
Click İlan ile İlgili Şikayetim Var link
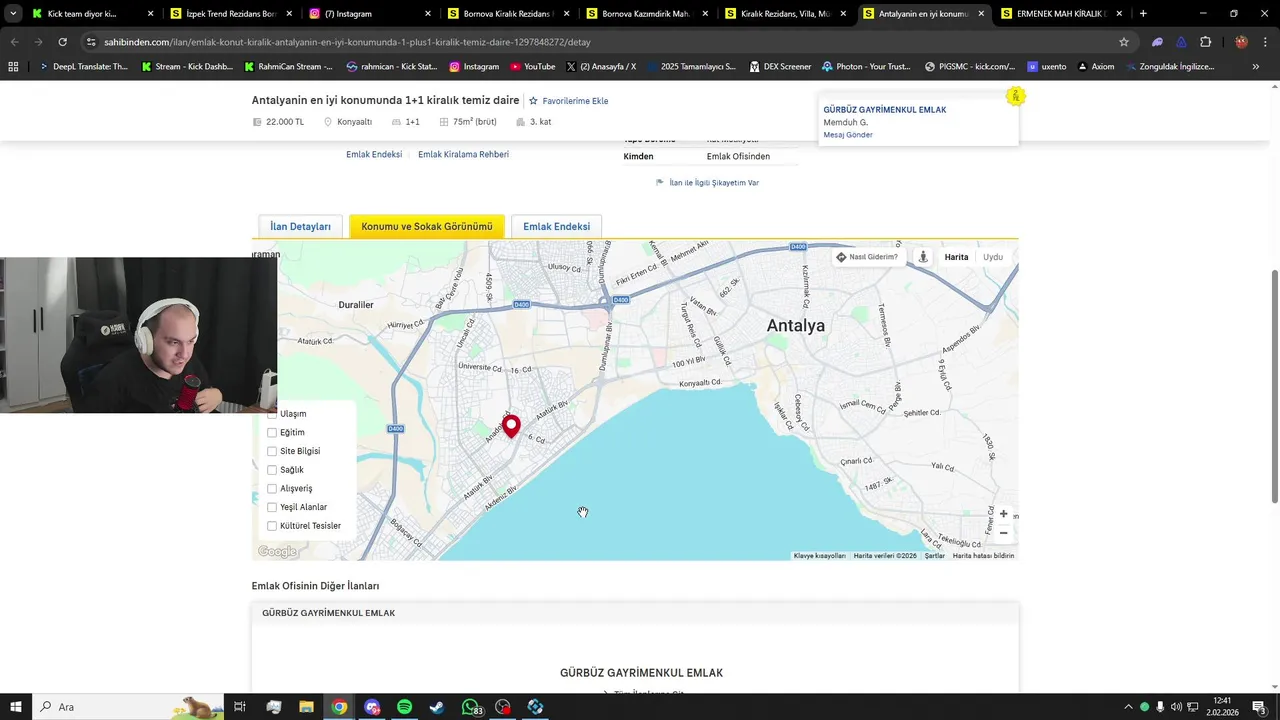click(x=714, y=183)
